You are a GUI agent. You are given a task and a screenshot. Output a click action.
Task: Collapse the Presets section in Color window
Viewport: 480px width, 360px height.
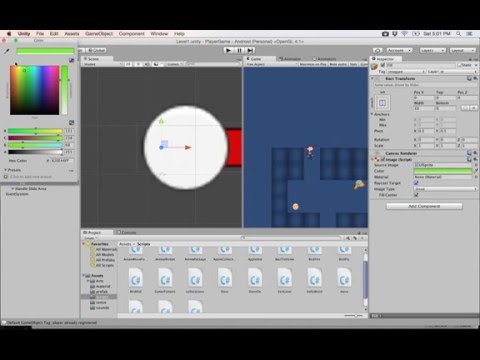pos(6,170)
